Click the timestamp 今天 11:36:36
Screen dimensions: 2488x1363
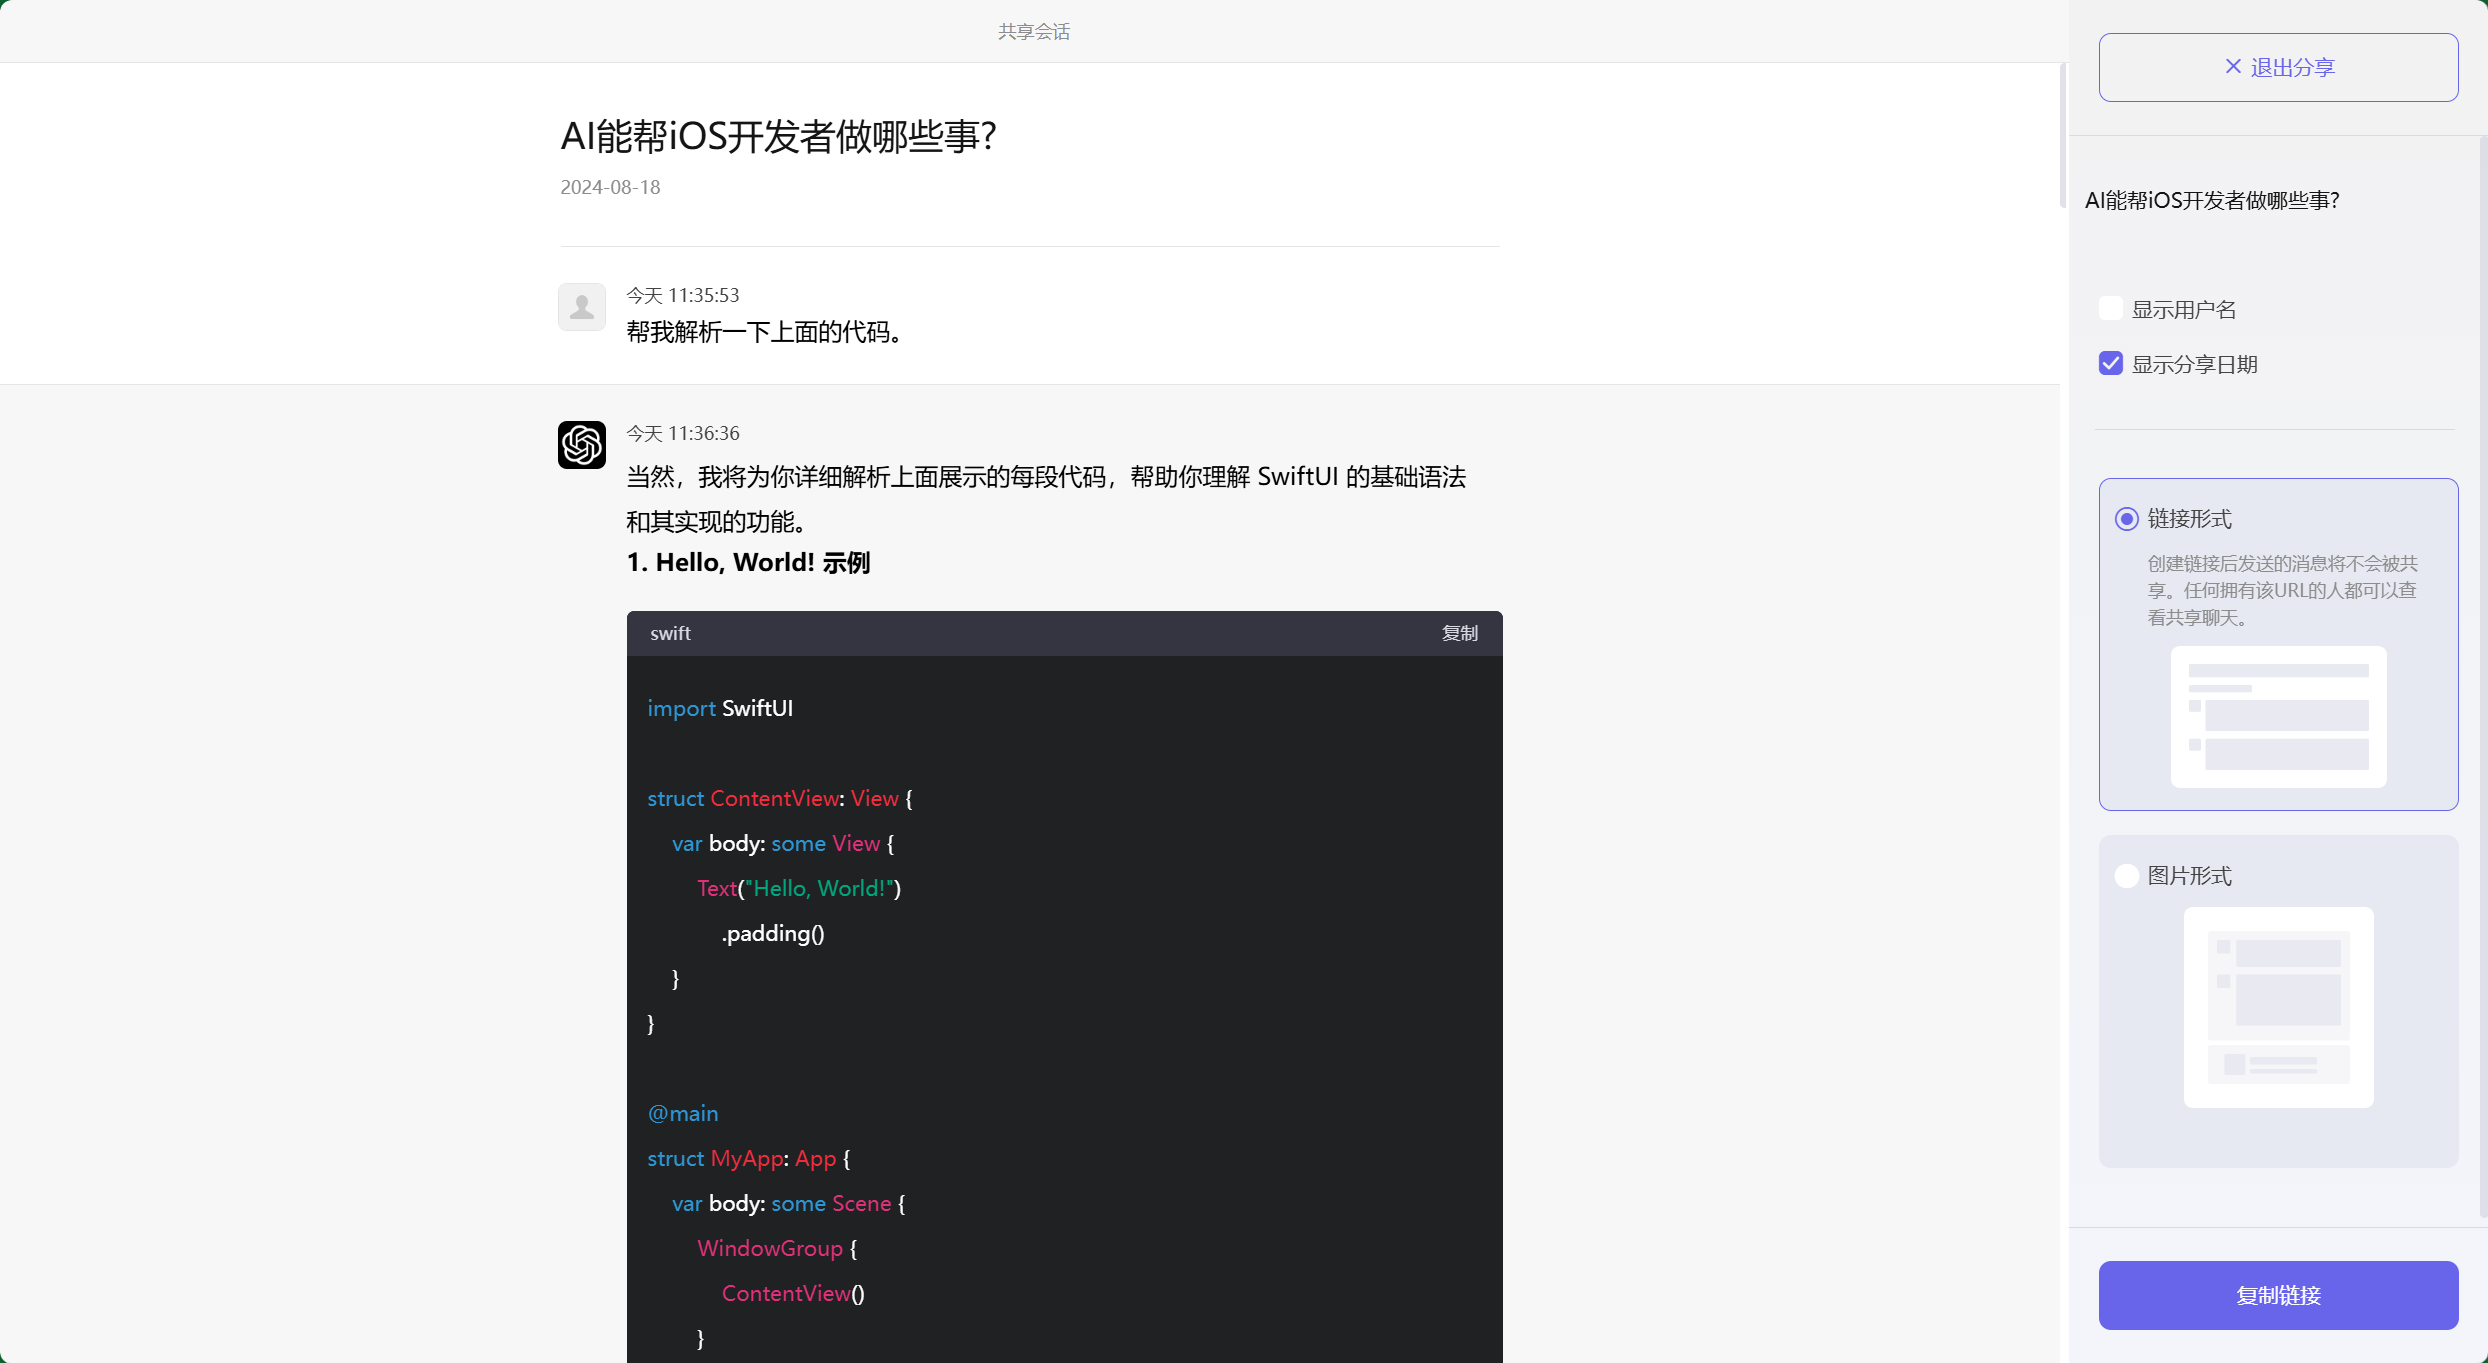tap(682, 432)
